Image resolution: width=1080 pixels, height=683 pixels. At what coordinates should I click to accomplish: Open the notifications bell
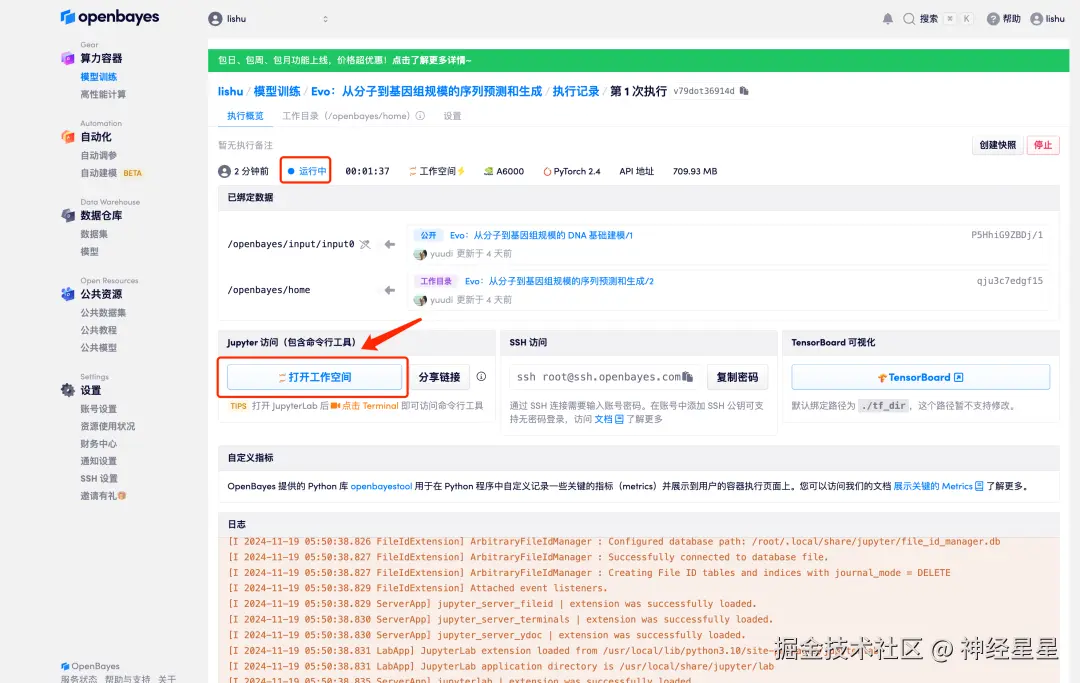coord(888,19)
